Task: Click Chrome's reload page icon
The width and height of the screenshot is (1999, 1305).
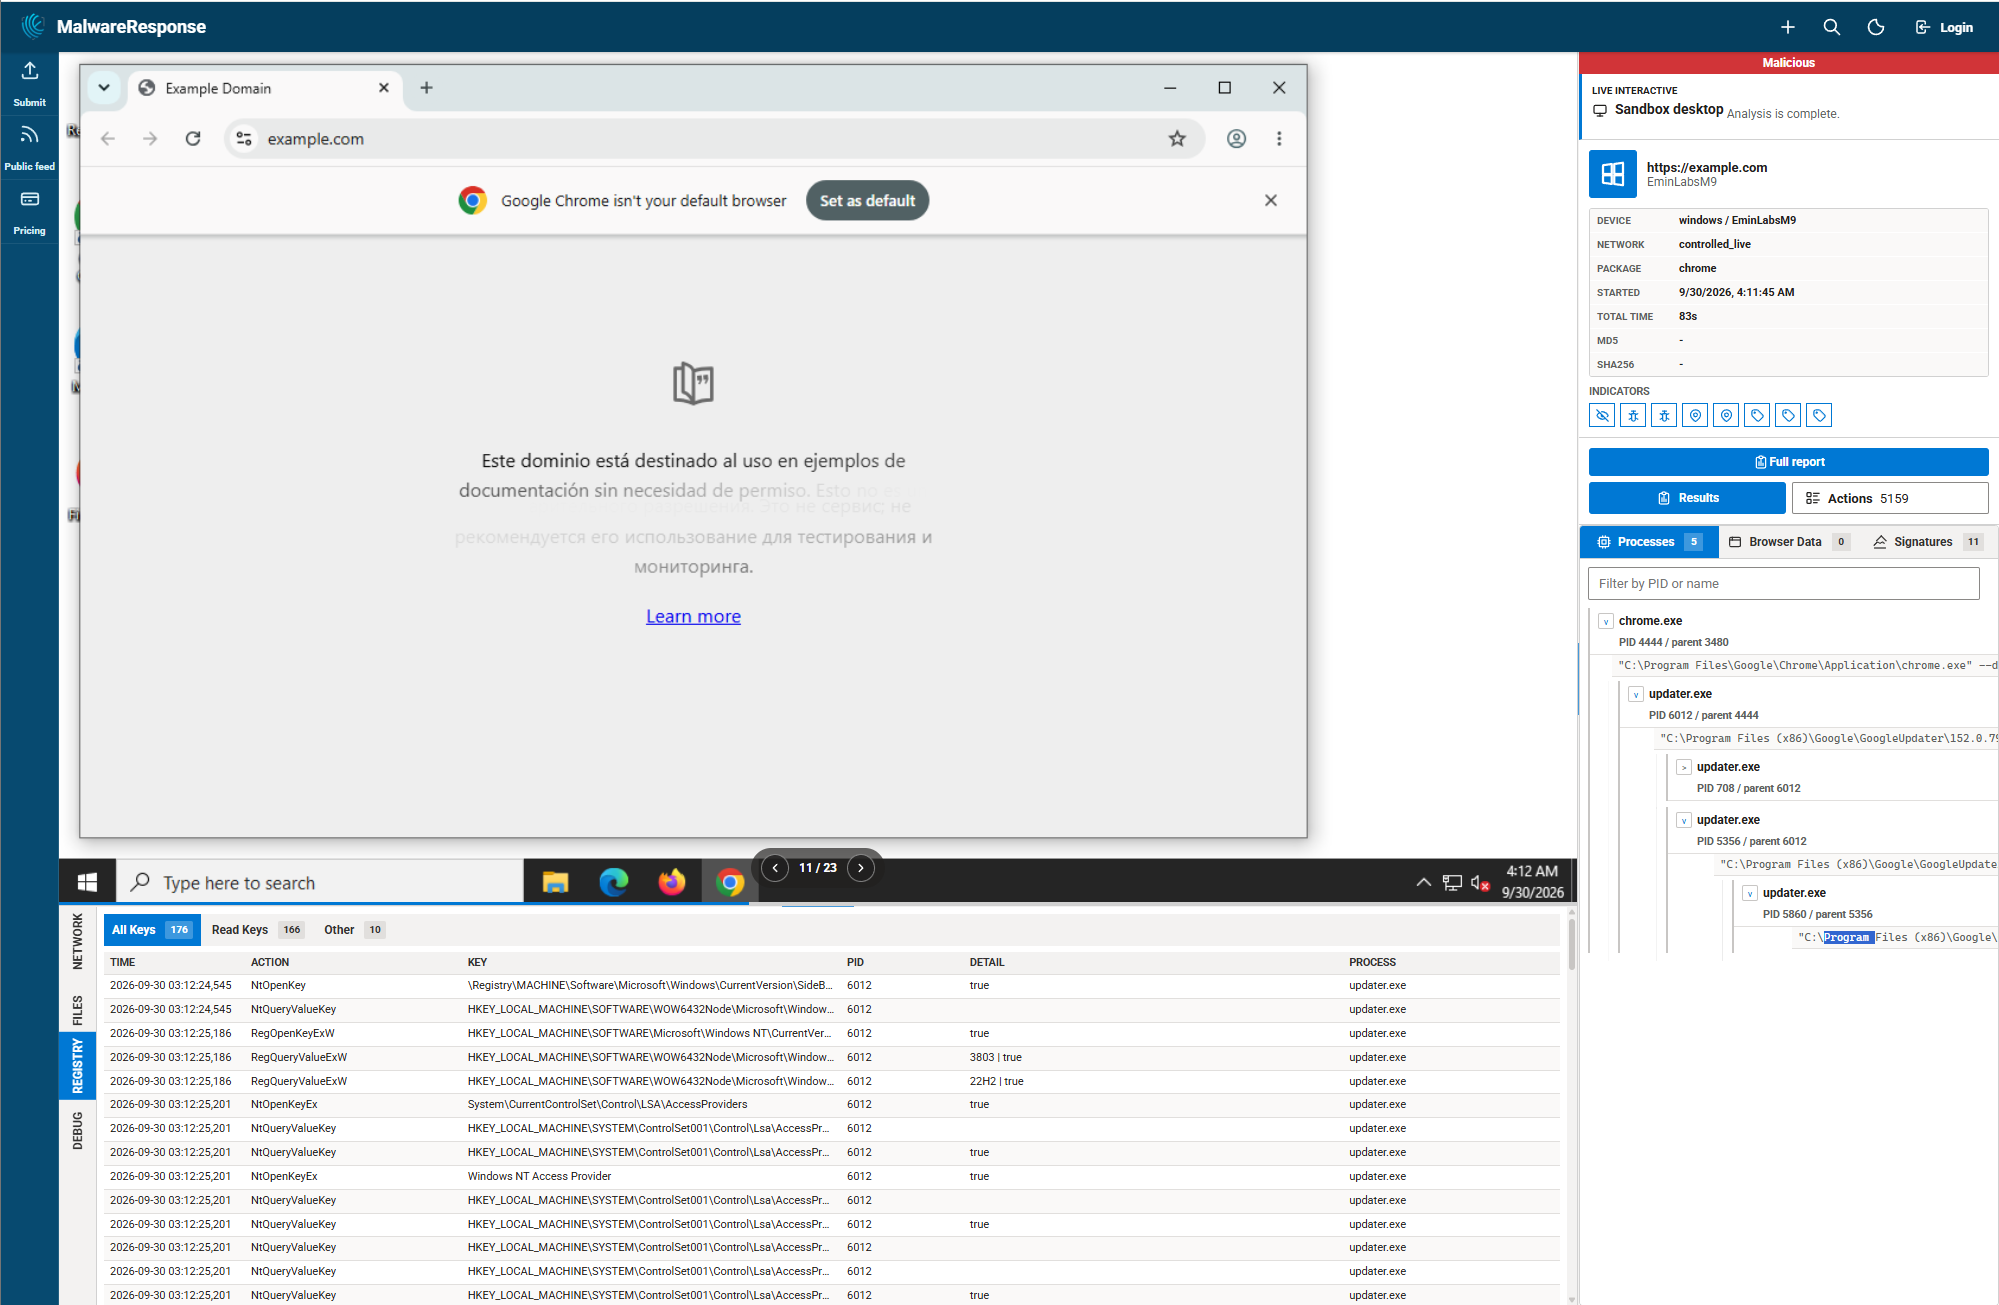Action: pos(193,139)
